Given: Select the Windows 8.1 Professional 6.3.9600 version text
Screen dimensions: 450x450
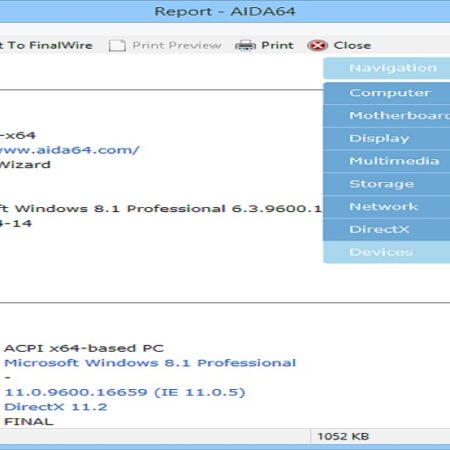Looking at the screenshot, I should (160, 209).
